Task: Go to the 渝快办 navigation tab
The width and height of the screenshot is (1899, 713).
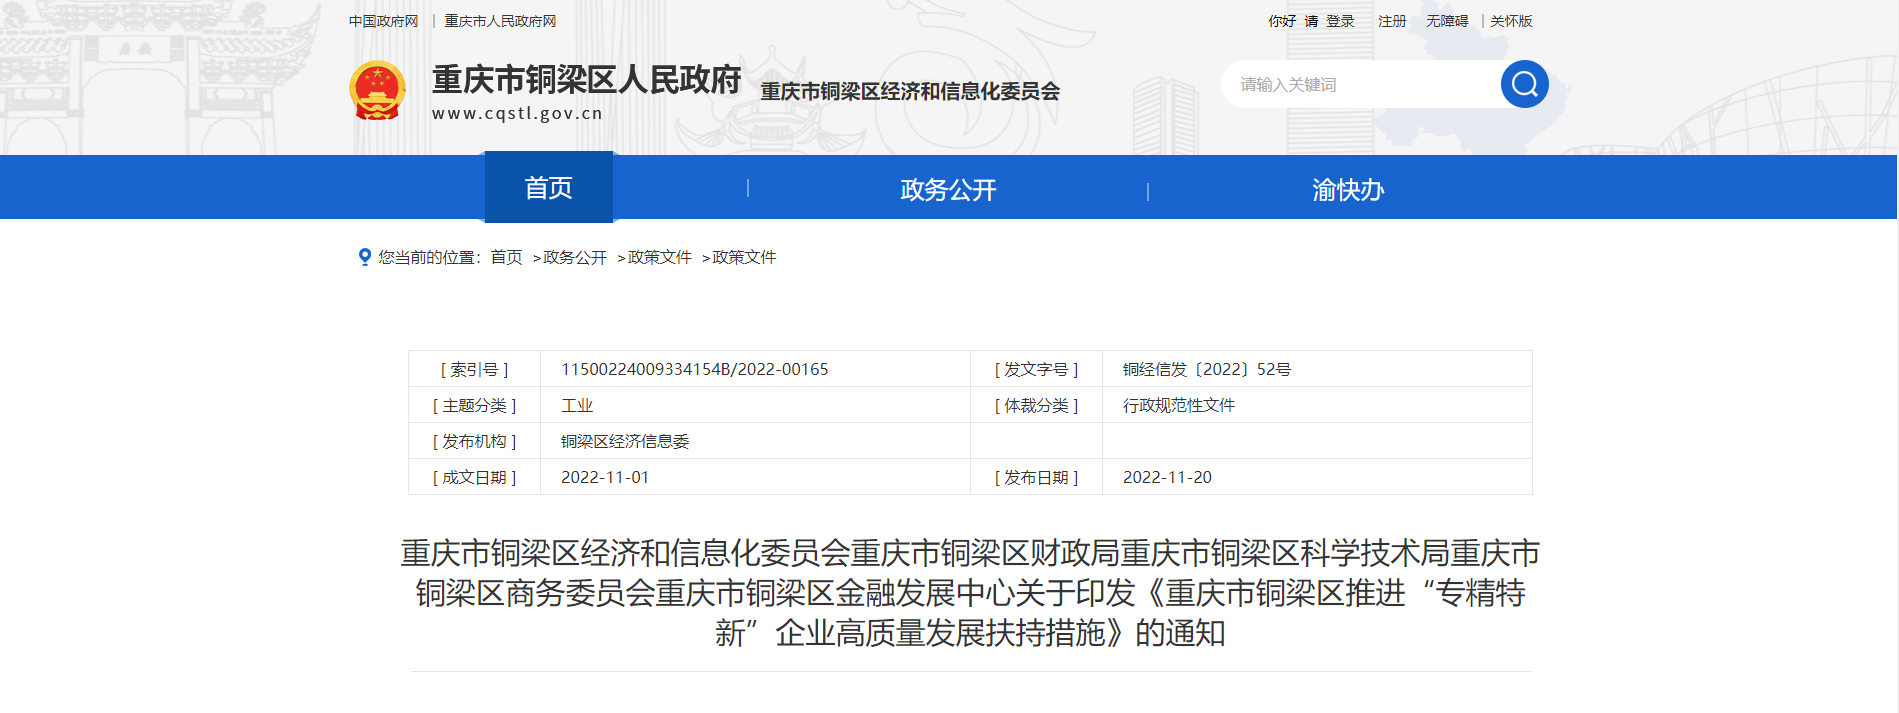Action: (1348, 190)
